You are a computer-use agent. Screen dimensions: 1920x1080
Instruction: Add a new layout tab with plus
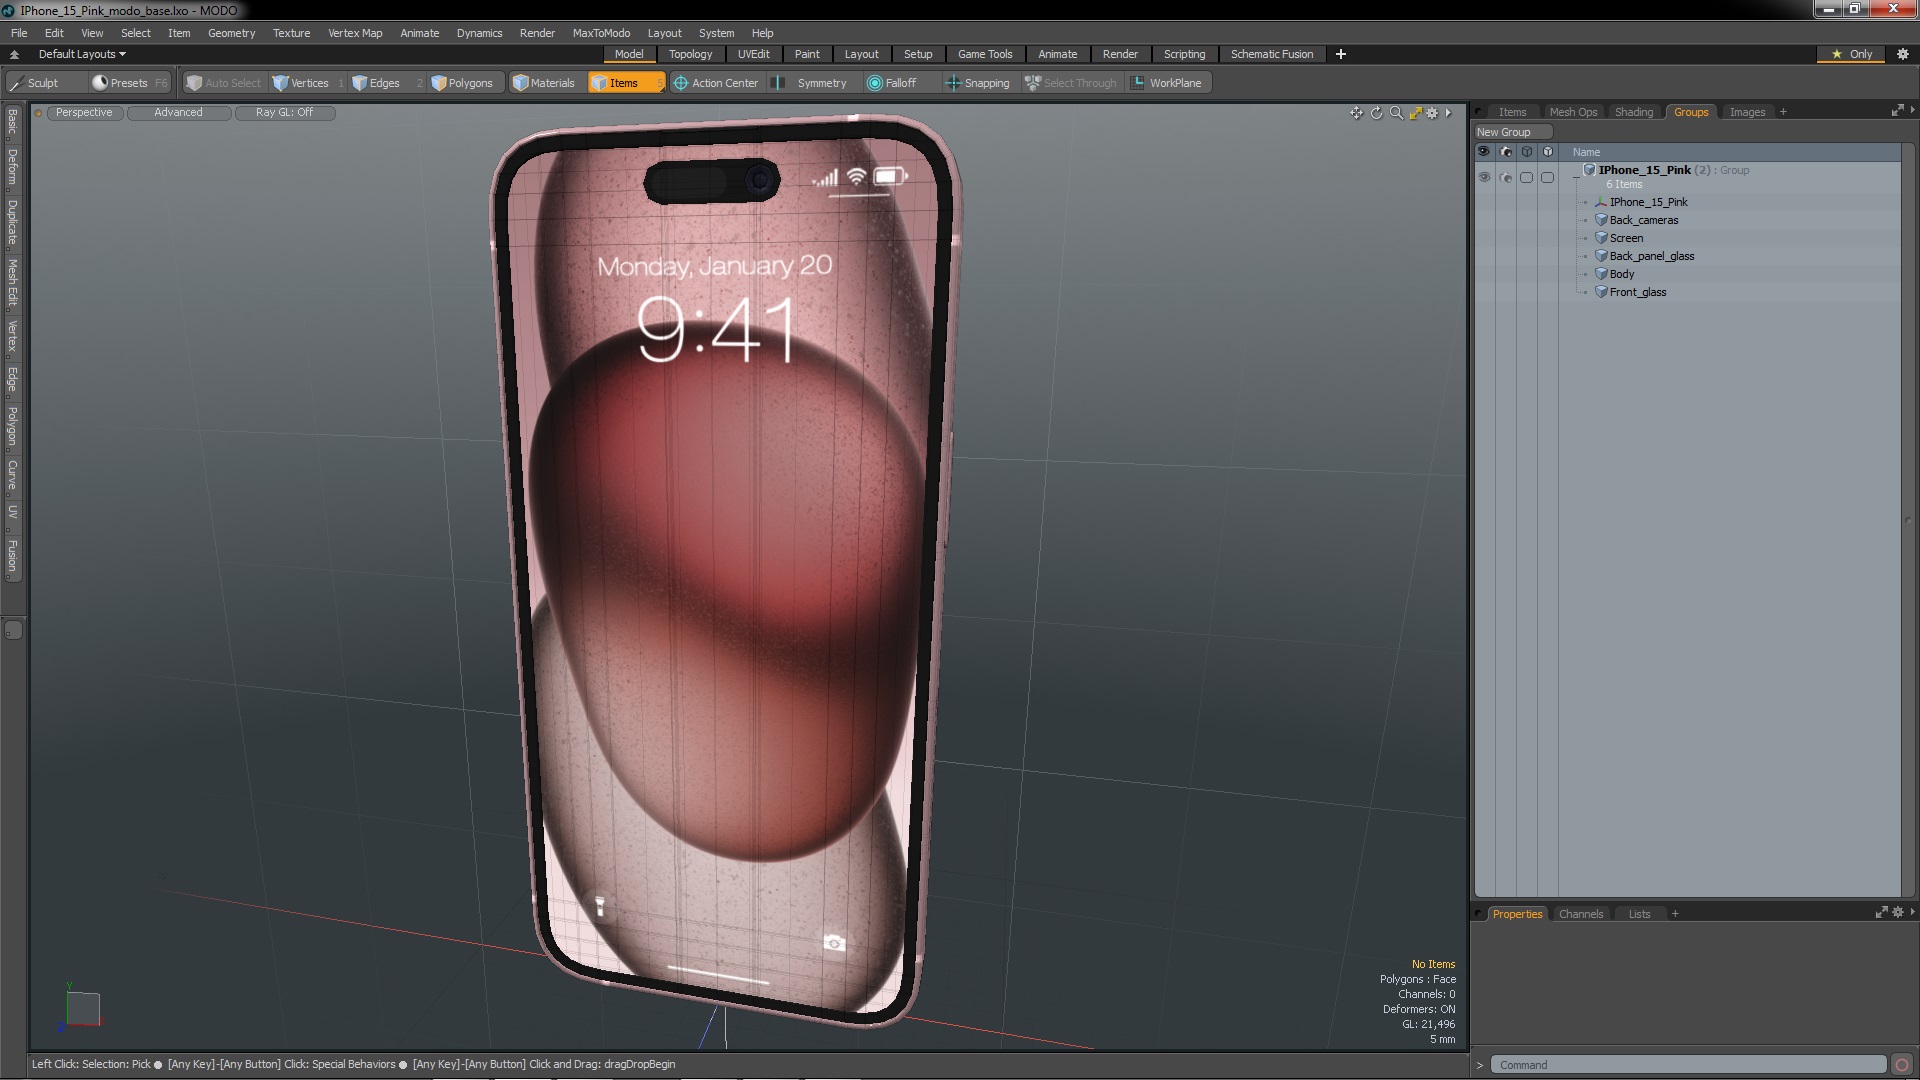(1341, 54)
